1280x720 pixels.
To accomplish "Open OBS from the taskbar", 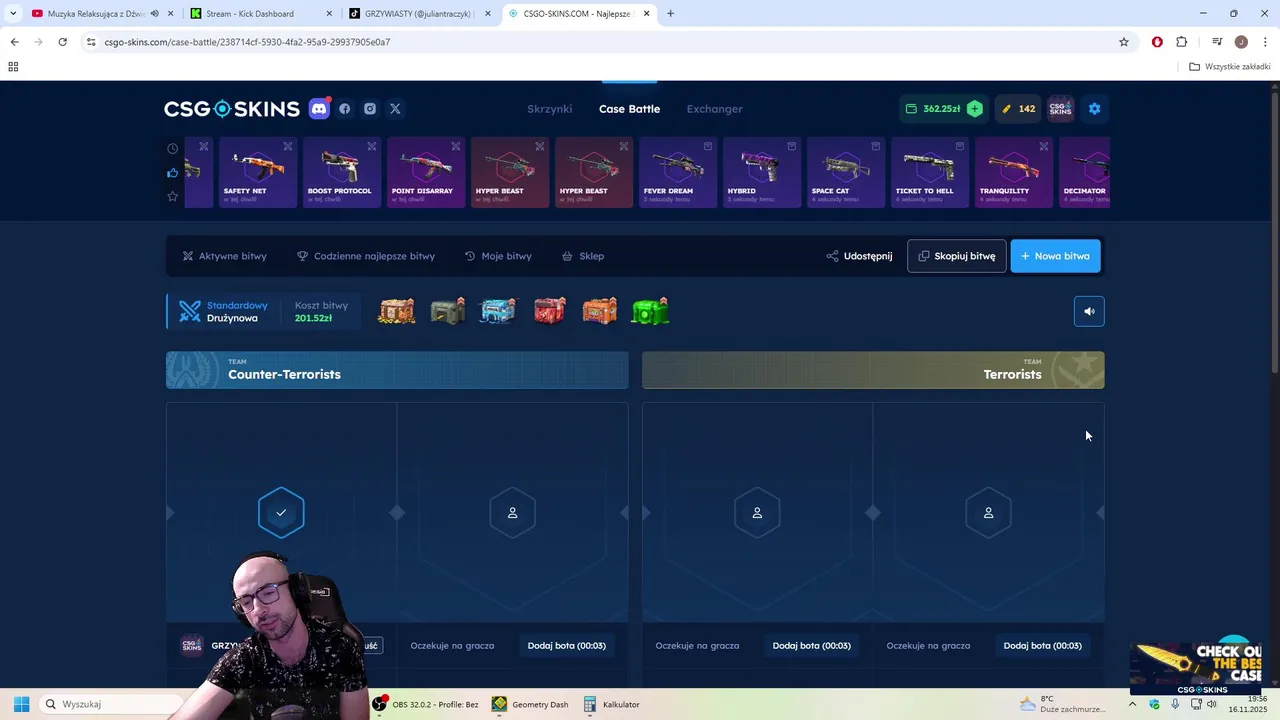I will (x=425, y=704).
